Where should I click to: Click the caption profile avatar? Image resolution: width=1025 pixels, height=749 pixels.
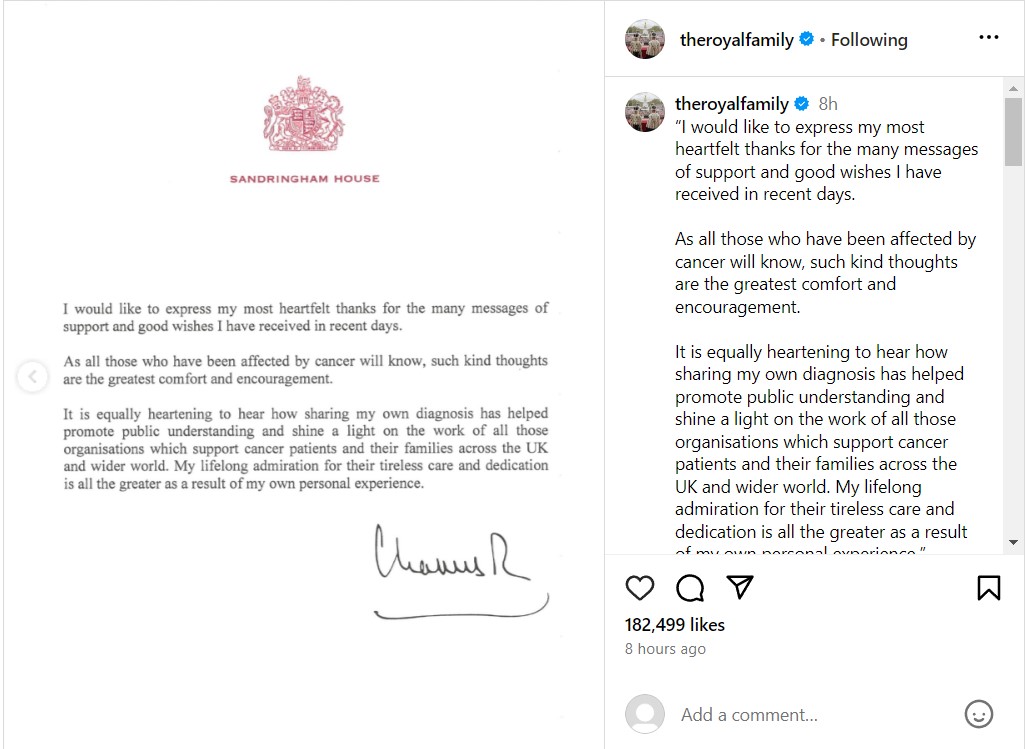tap(645, 112)
